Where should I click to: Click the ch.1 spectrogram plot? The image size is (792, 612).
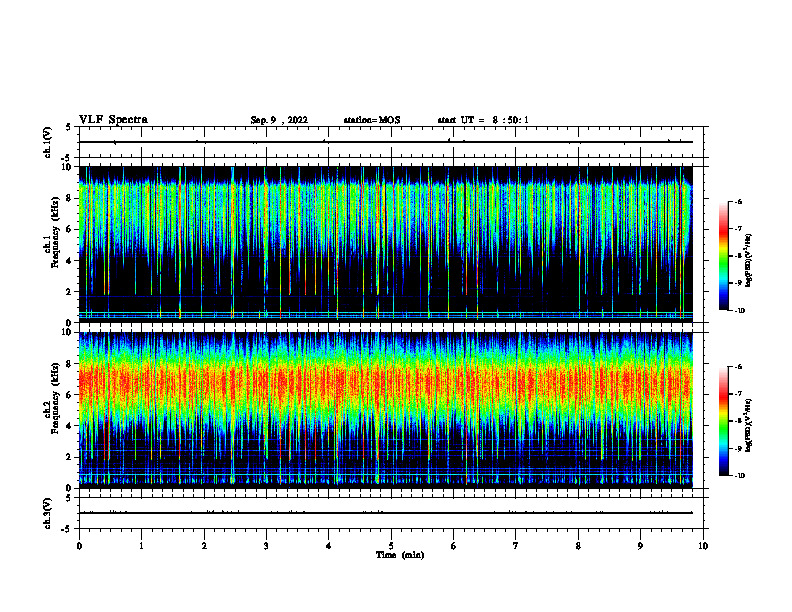pos(386,244)
